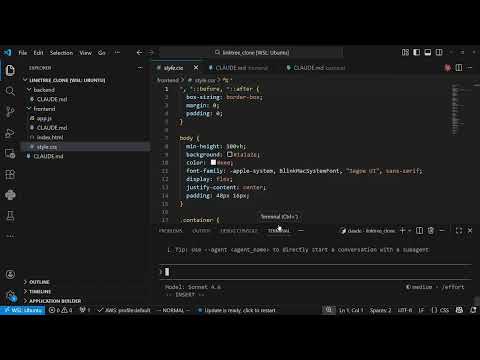Open the Go menu
The image size is (480, 360).
(102, 53)
